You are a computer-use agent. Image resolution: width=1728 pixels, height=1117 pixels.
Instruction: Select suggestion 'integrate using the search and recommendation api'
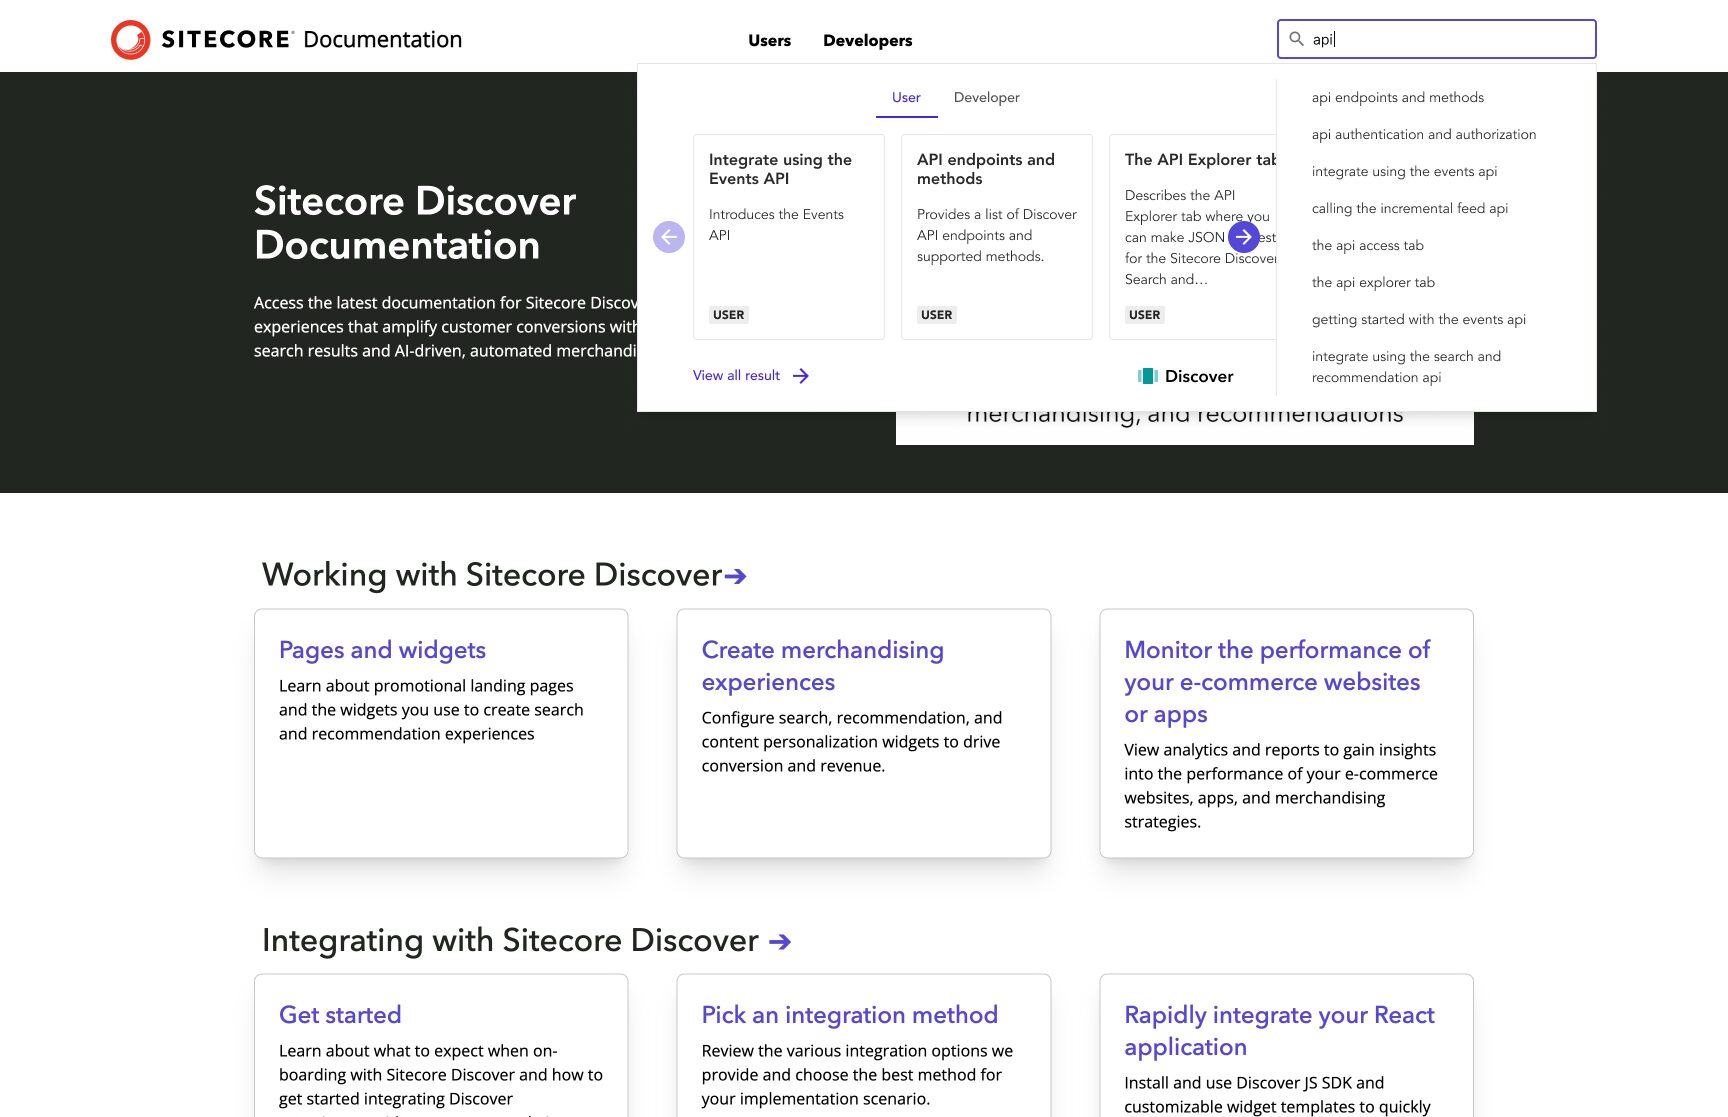(x=1406, y=367)
